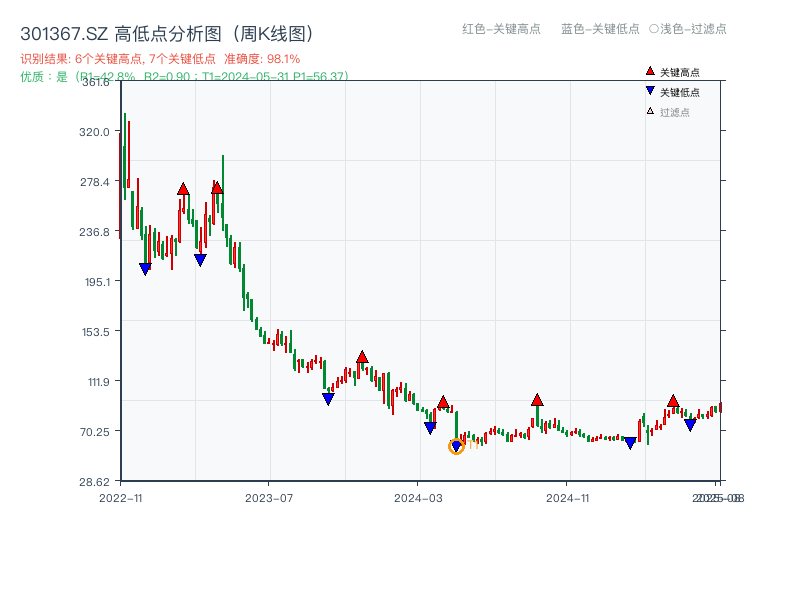Click the red 关键高点 legend triangle
This screenshot has width=800, height=600.
click(x=648, y=70)
